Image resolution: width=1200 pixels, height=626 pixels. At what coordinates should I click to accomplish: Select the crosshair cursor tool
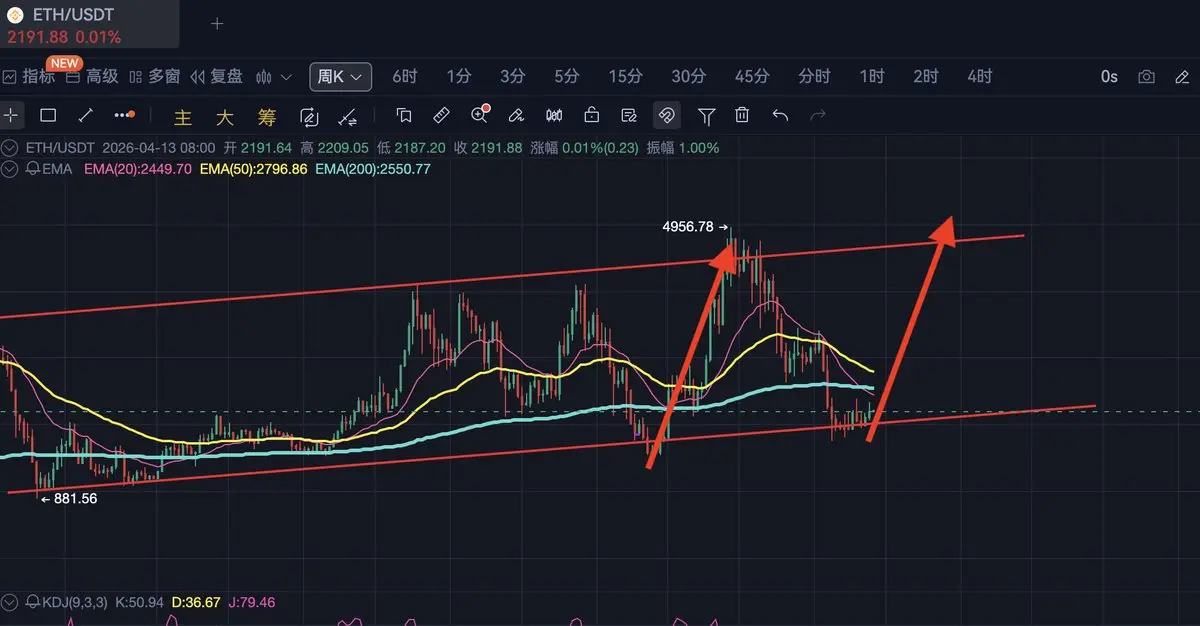coord(10,115)
